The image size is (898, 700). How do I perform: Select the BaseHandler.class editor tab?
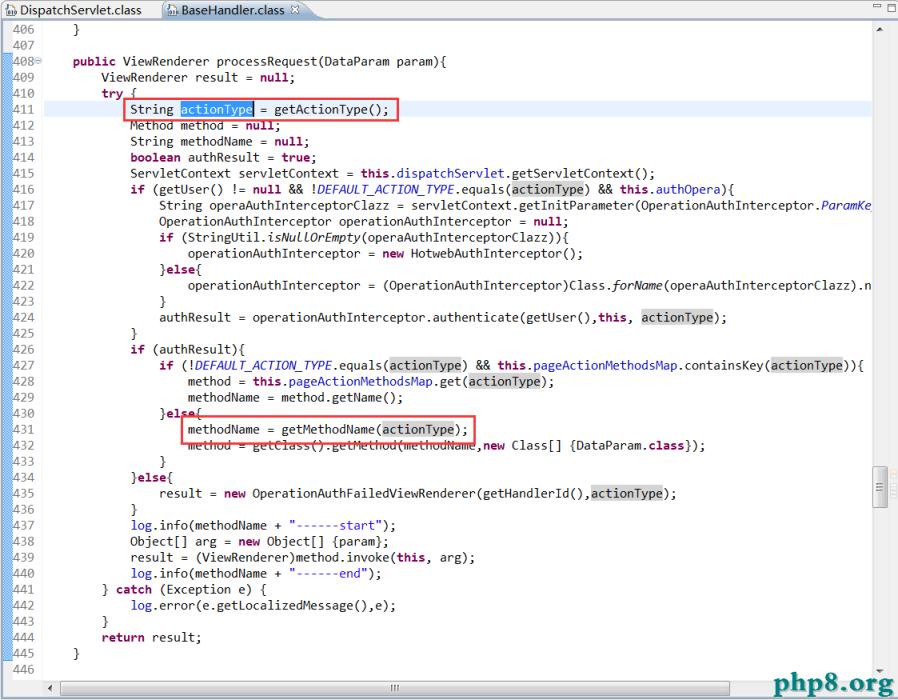point(233,10)
